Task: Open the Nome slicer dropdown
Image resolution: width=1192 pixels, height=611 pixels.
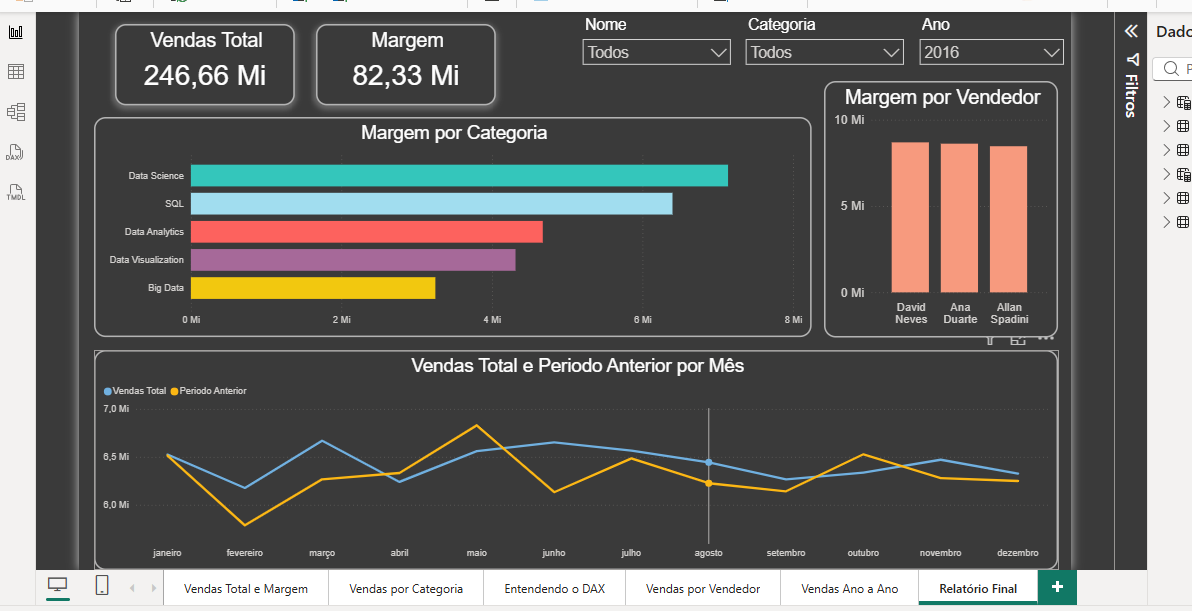Action: [657, 52]
